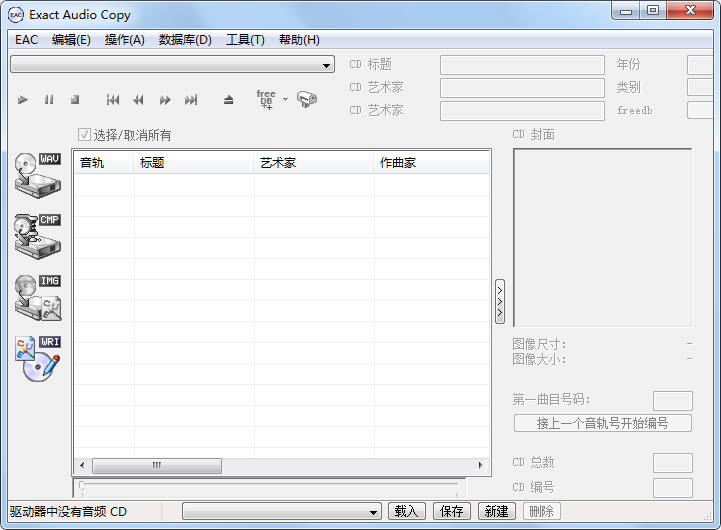Click the 保存 button
Image resolution: width=721 pixels, height=530 pixels.
pos(452,511)
